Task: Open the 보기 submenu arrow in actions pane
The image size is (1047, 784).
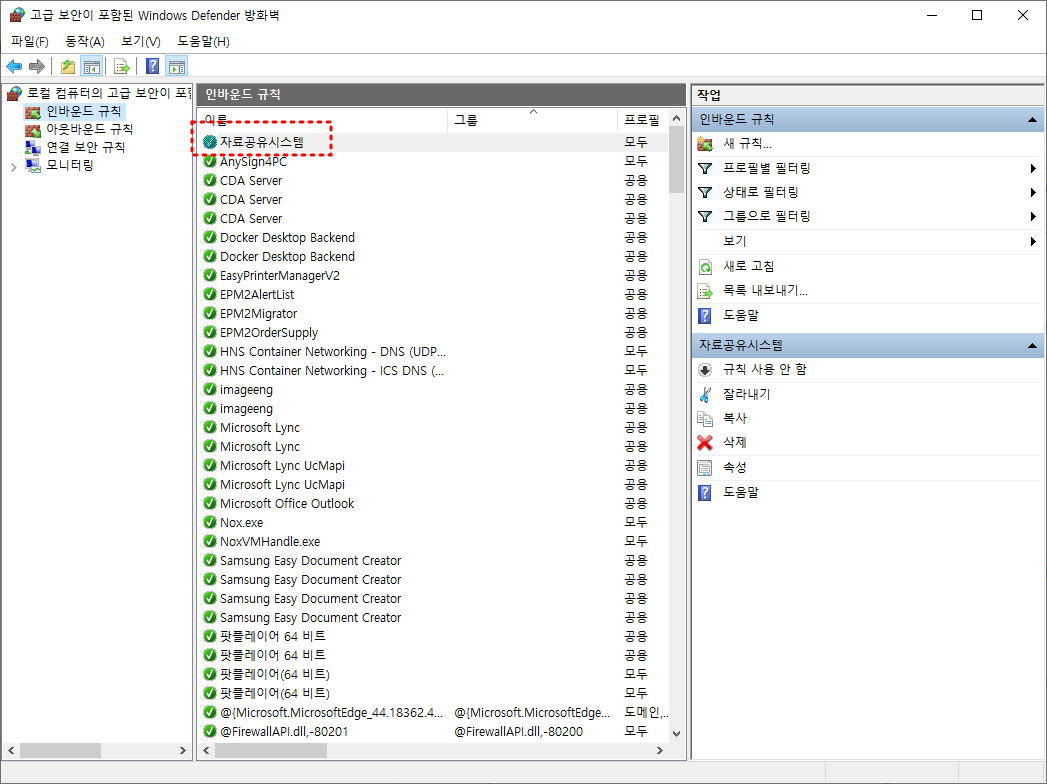Action: [1033, 241]
